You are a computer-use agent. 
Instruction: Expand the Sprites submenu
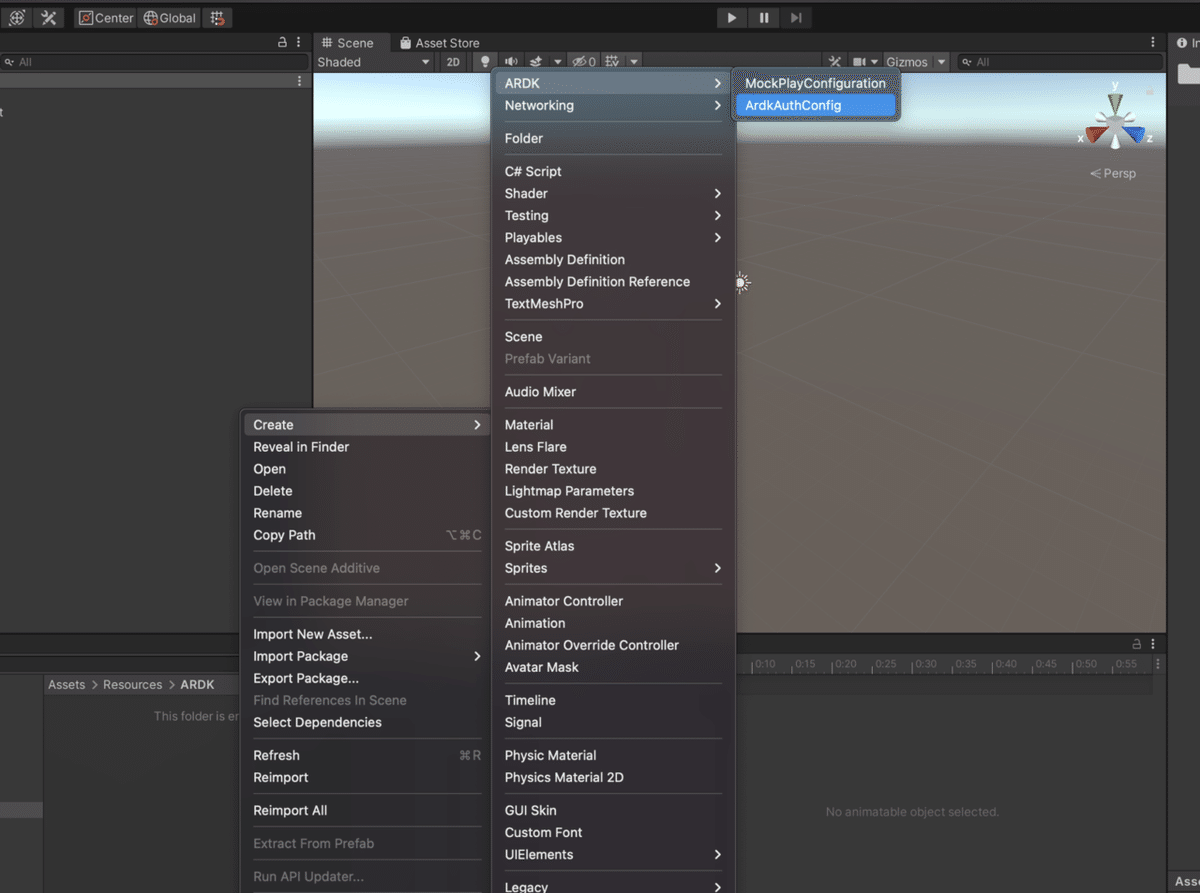coord(613,568)
